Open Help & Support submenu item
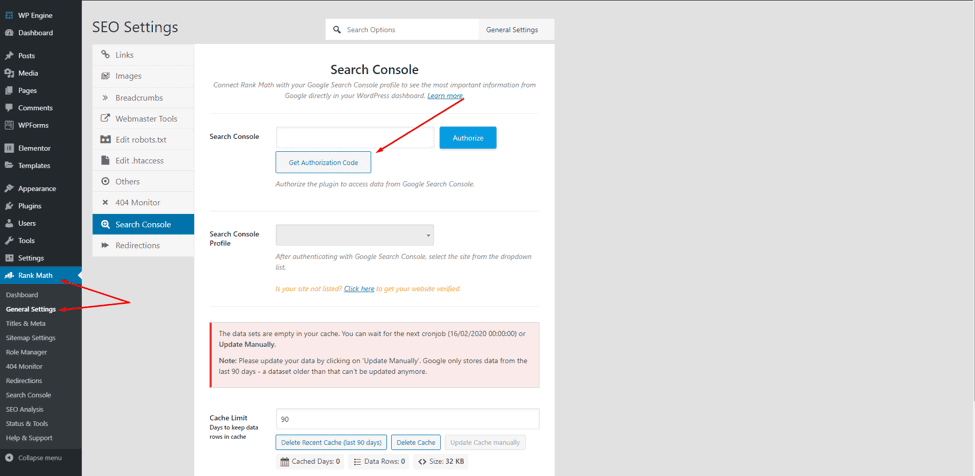 point(29,437)
